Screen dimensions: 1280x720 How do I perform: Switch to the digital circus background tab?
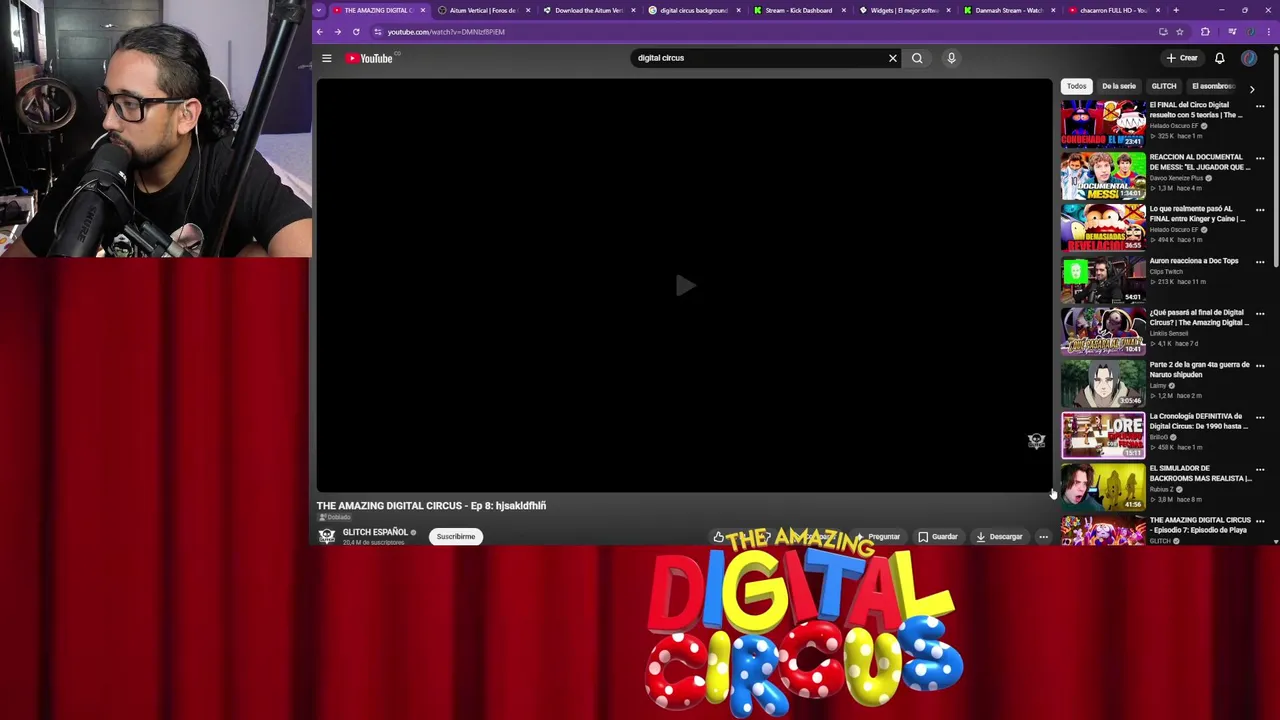coord(694,10)
